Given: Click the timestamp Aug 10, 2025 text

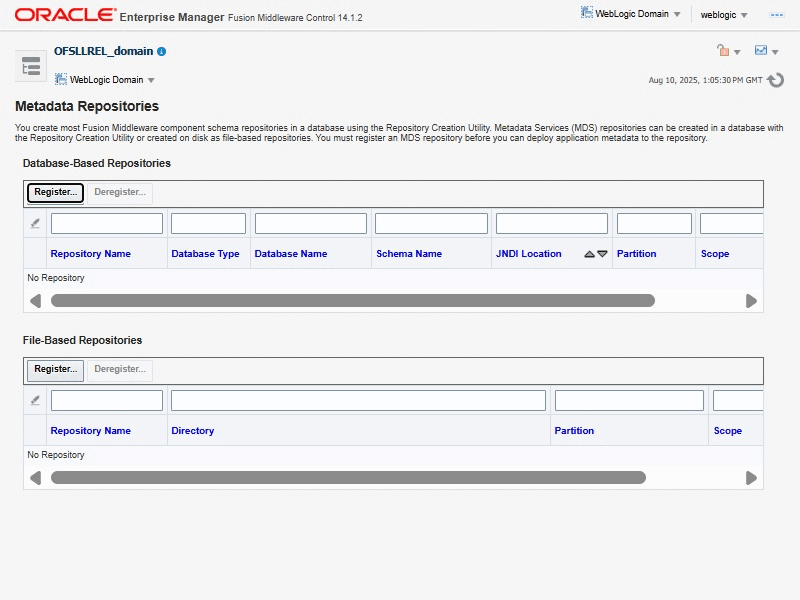Looking at the screenshot, I should 705,80.
